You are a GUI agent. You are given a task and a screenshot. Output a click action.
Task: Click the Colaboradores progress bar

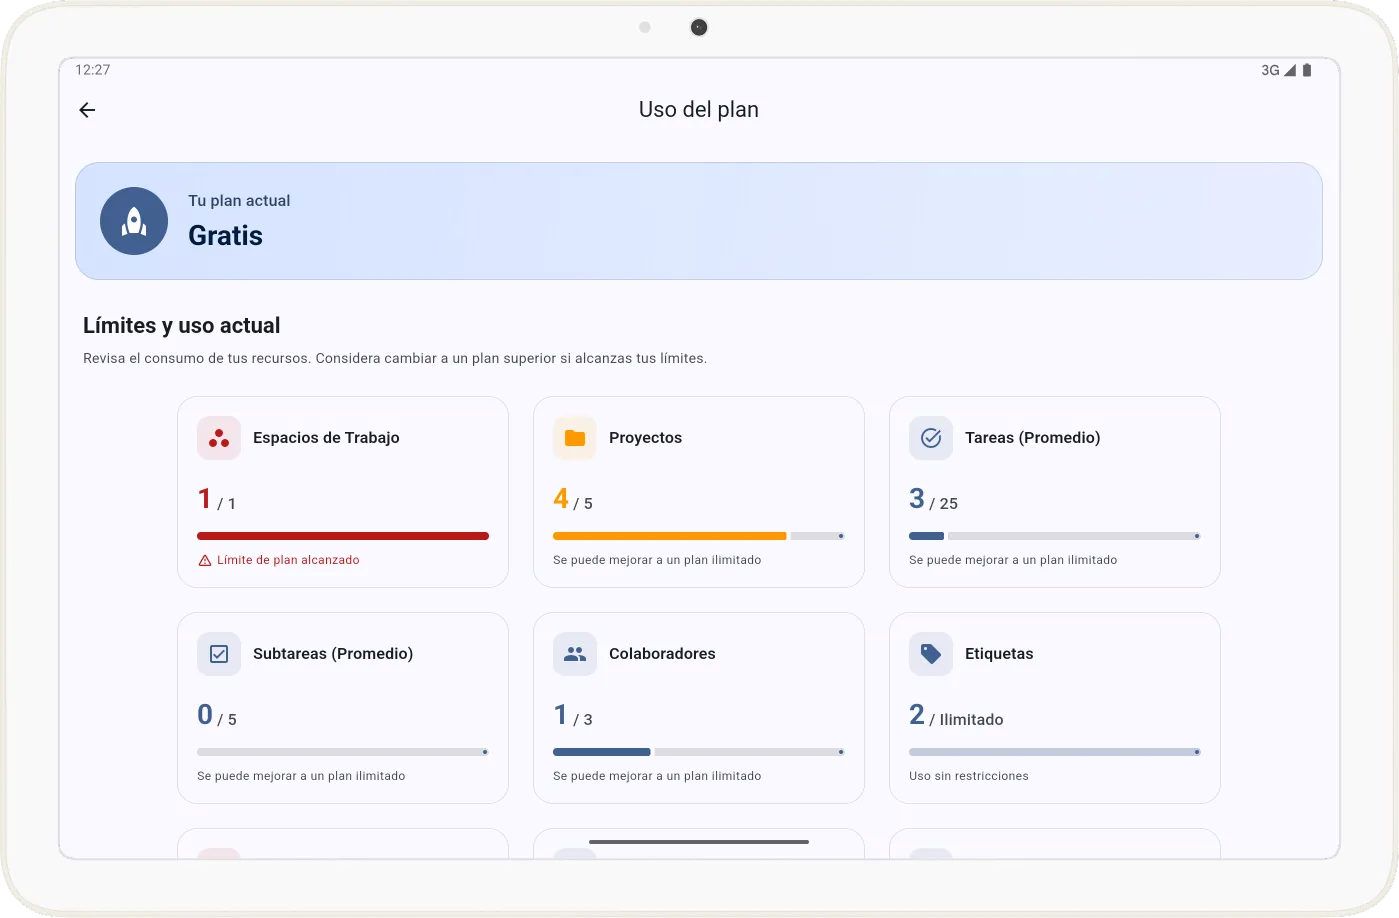pyautogui.click(x=699, y=752)
